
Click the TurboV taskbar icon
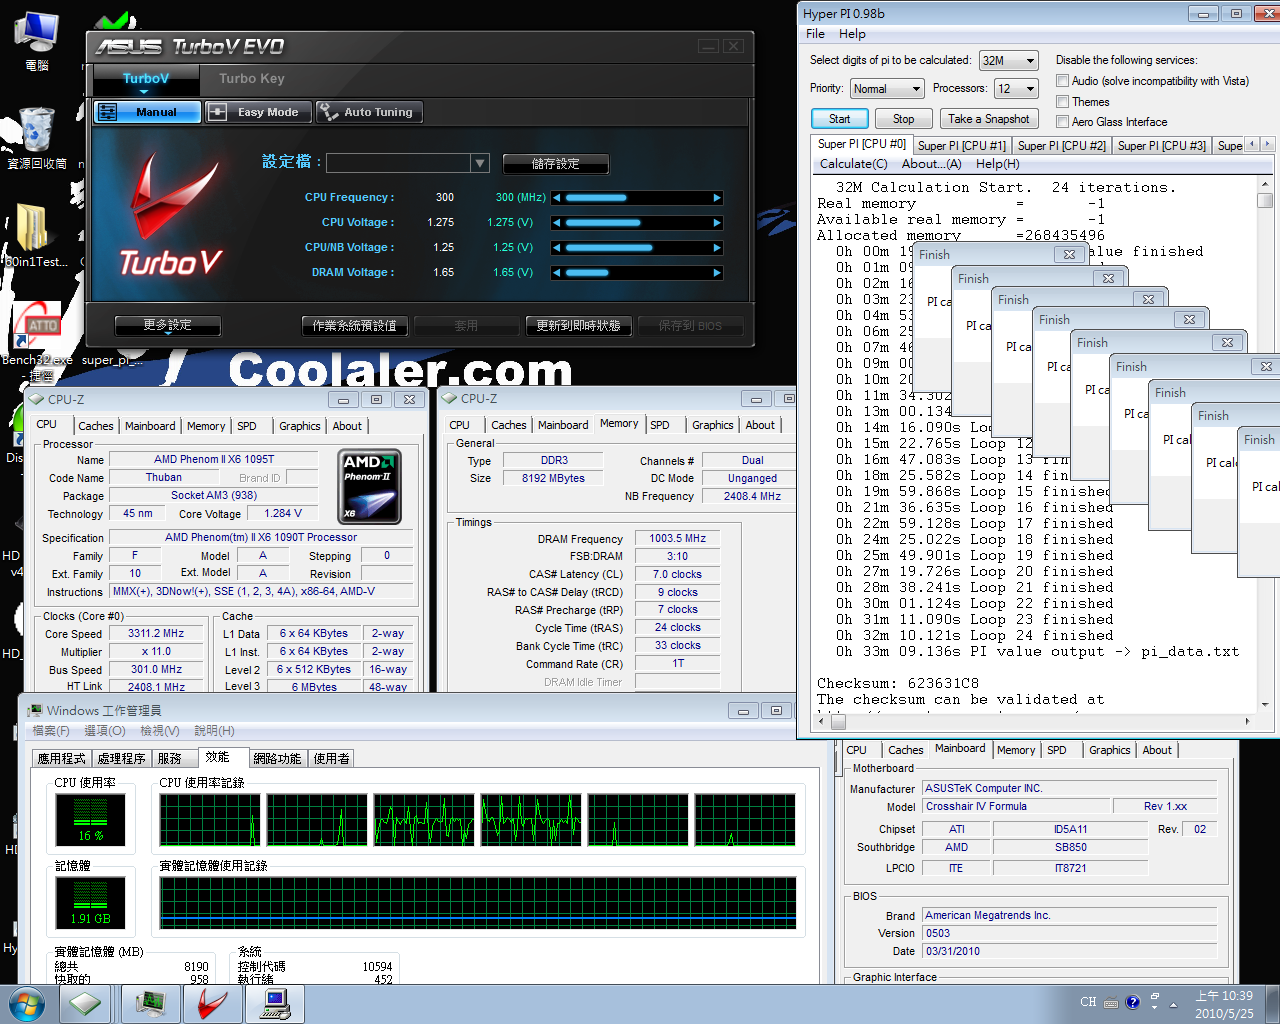[212, 1003]
